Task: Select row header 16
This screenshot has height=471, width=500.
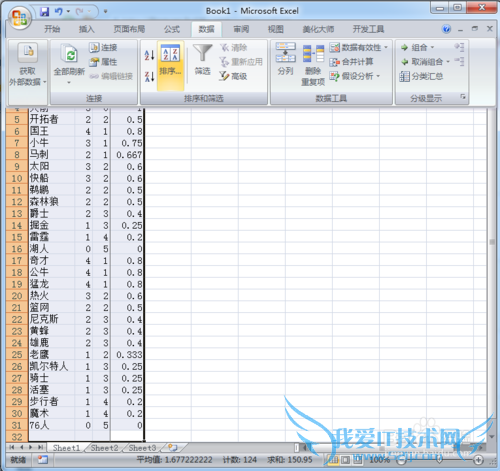Action: pos(17,249)
